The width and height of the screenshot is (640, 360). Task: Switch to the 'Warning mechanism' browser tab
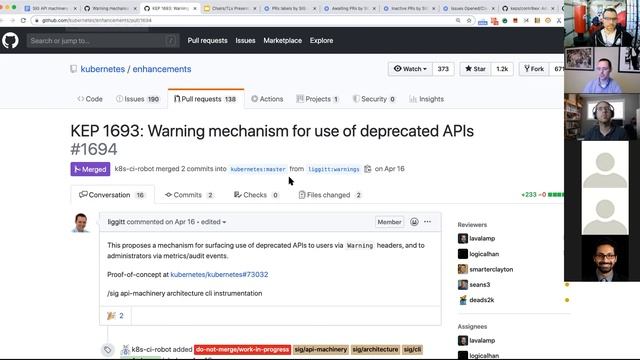110,8
